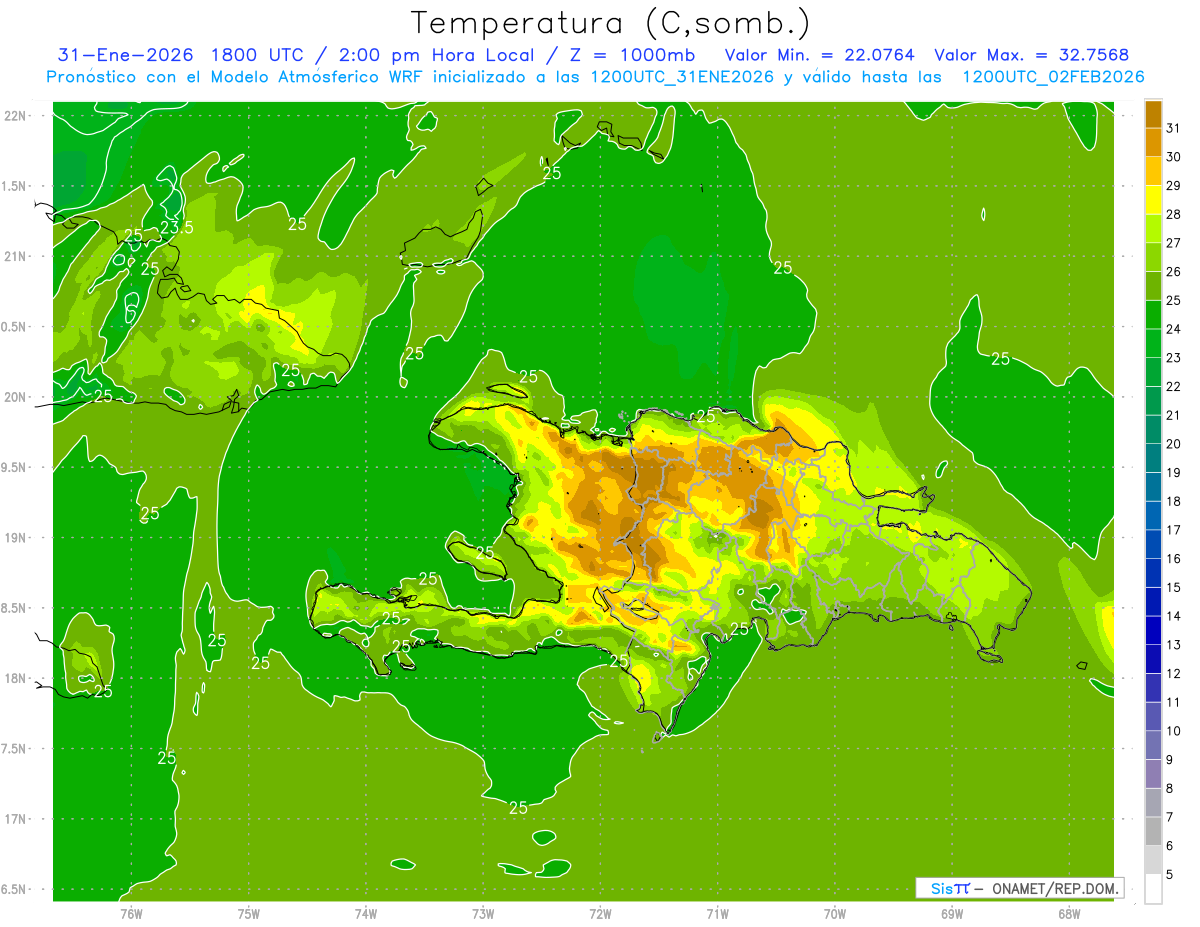The image size is (1200, 927).
Task: Click the "69W" longitude label
Action: [x=952, y=913]
